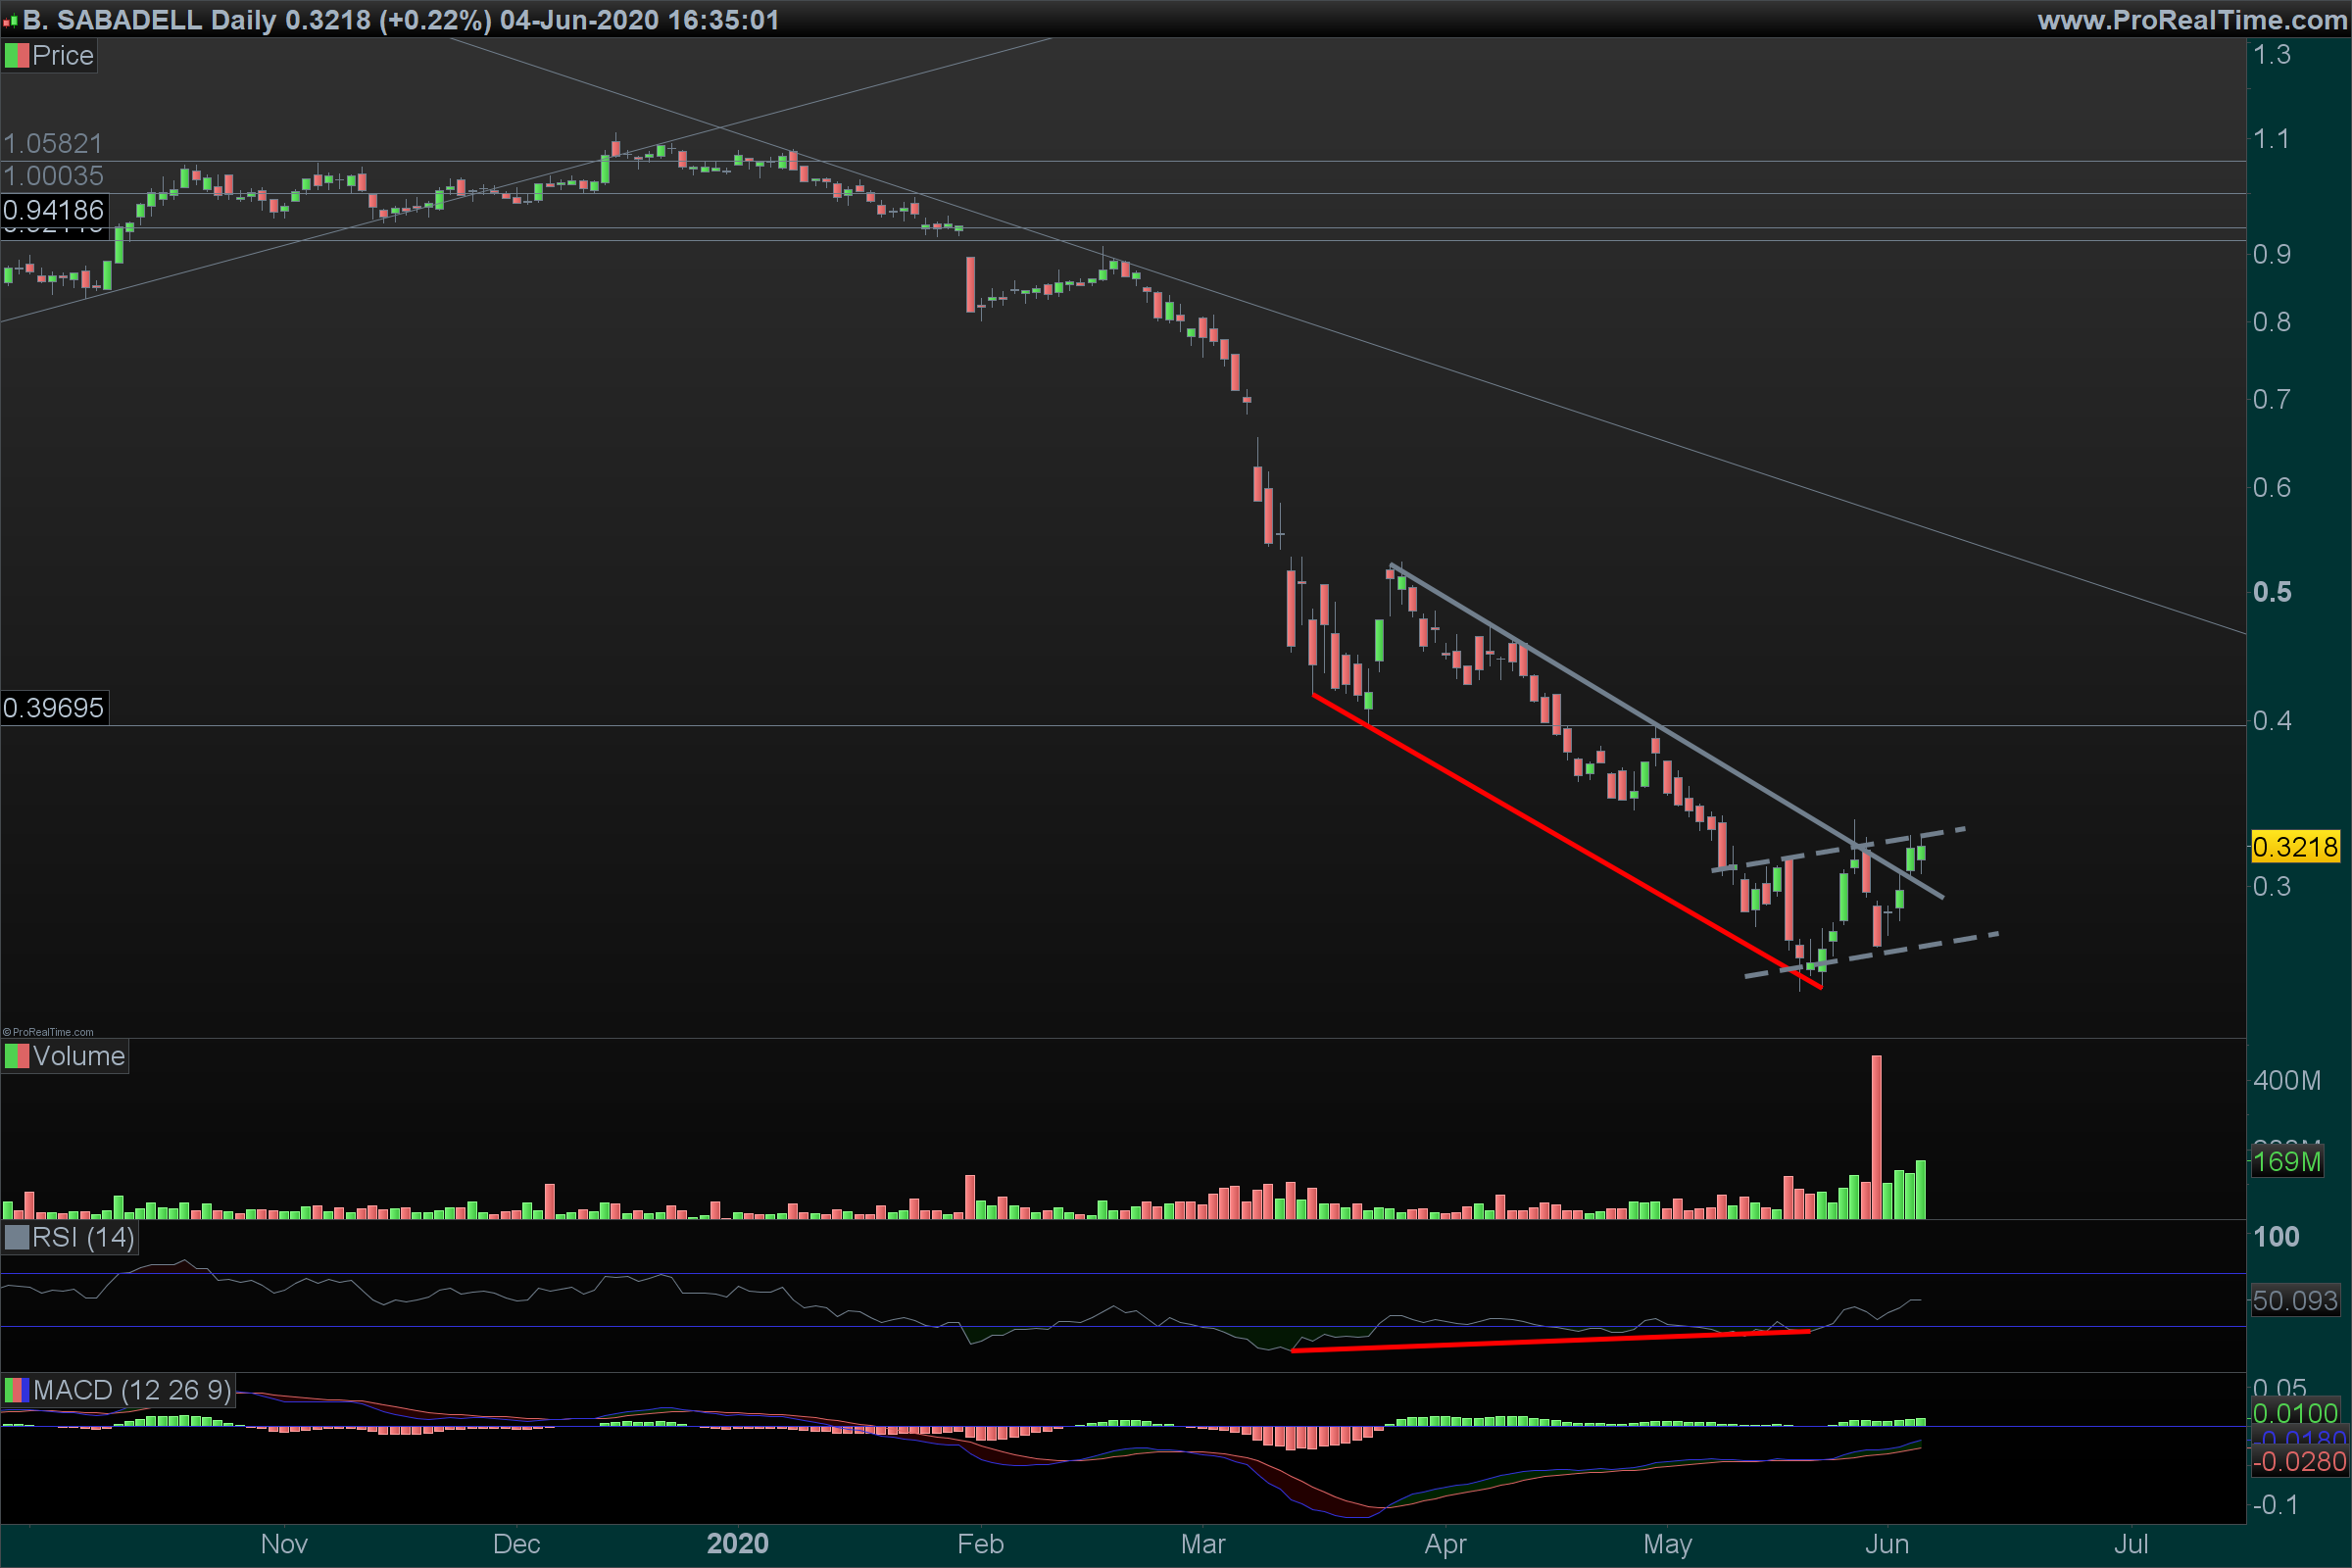Image resolution: width=2352 pixels, height=1568 pixels.
Task: Open the MACD (12 26 9) settings label
Action: click(131, 1390)
